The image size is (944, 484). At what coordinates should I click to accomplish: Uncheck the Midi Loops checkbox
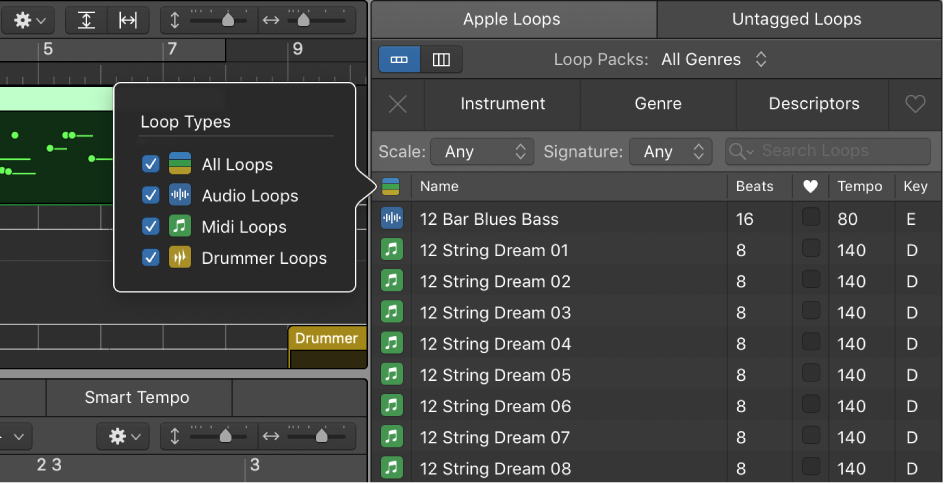151,226
